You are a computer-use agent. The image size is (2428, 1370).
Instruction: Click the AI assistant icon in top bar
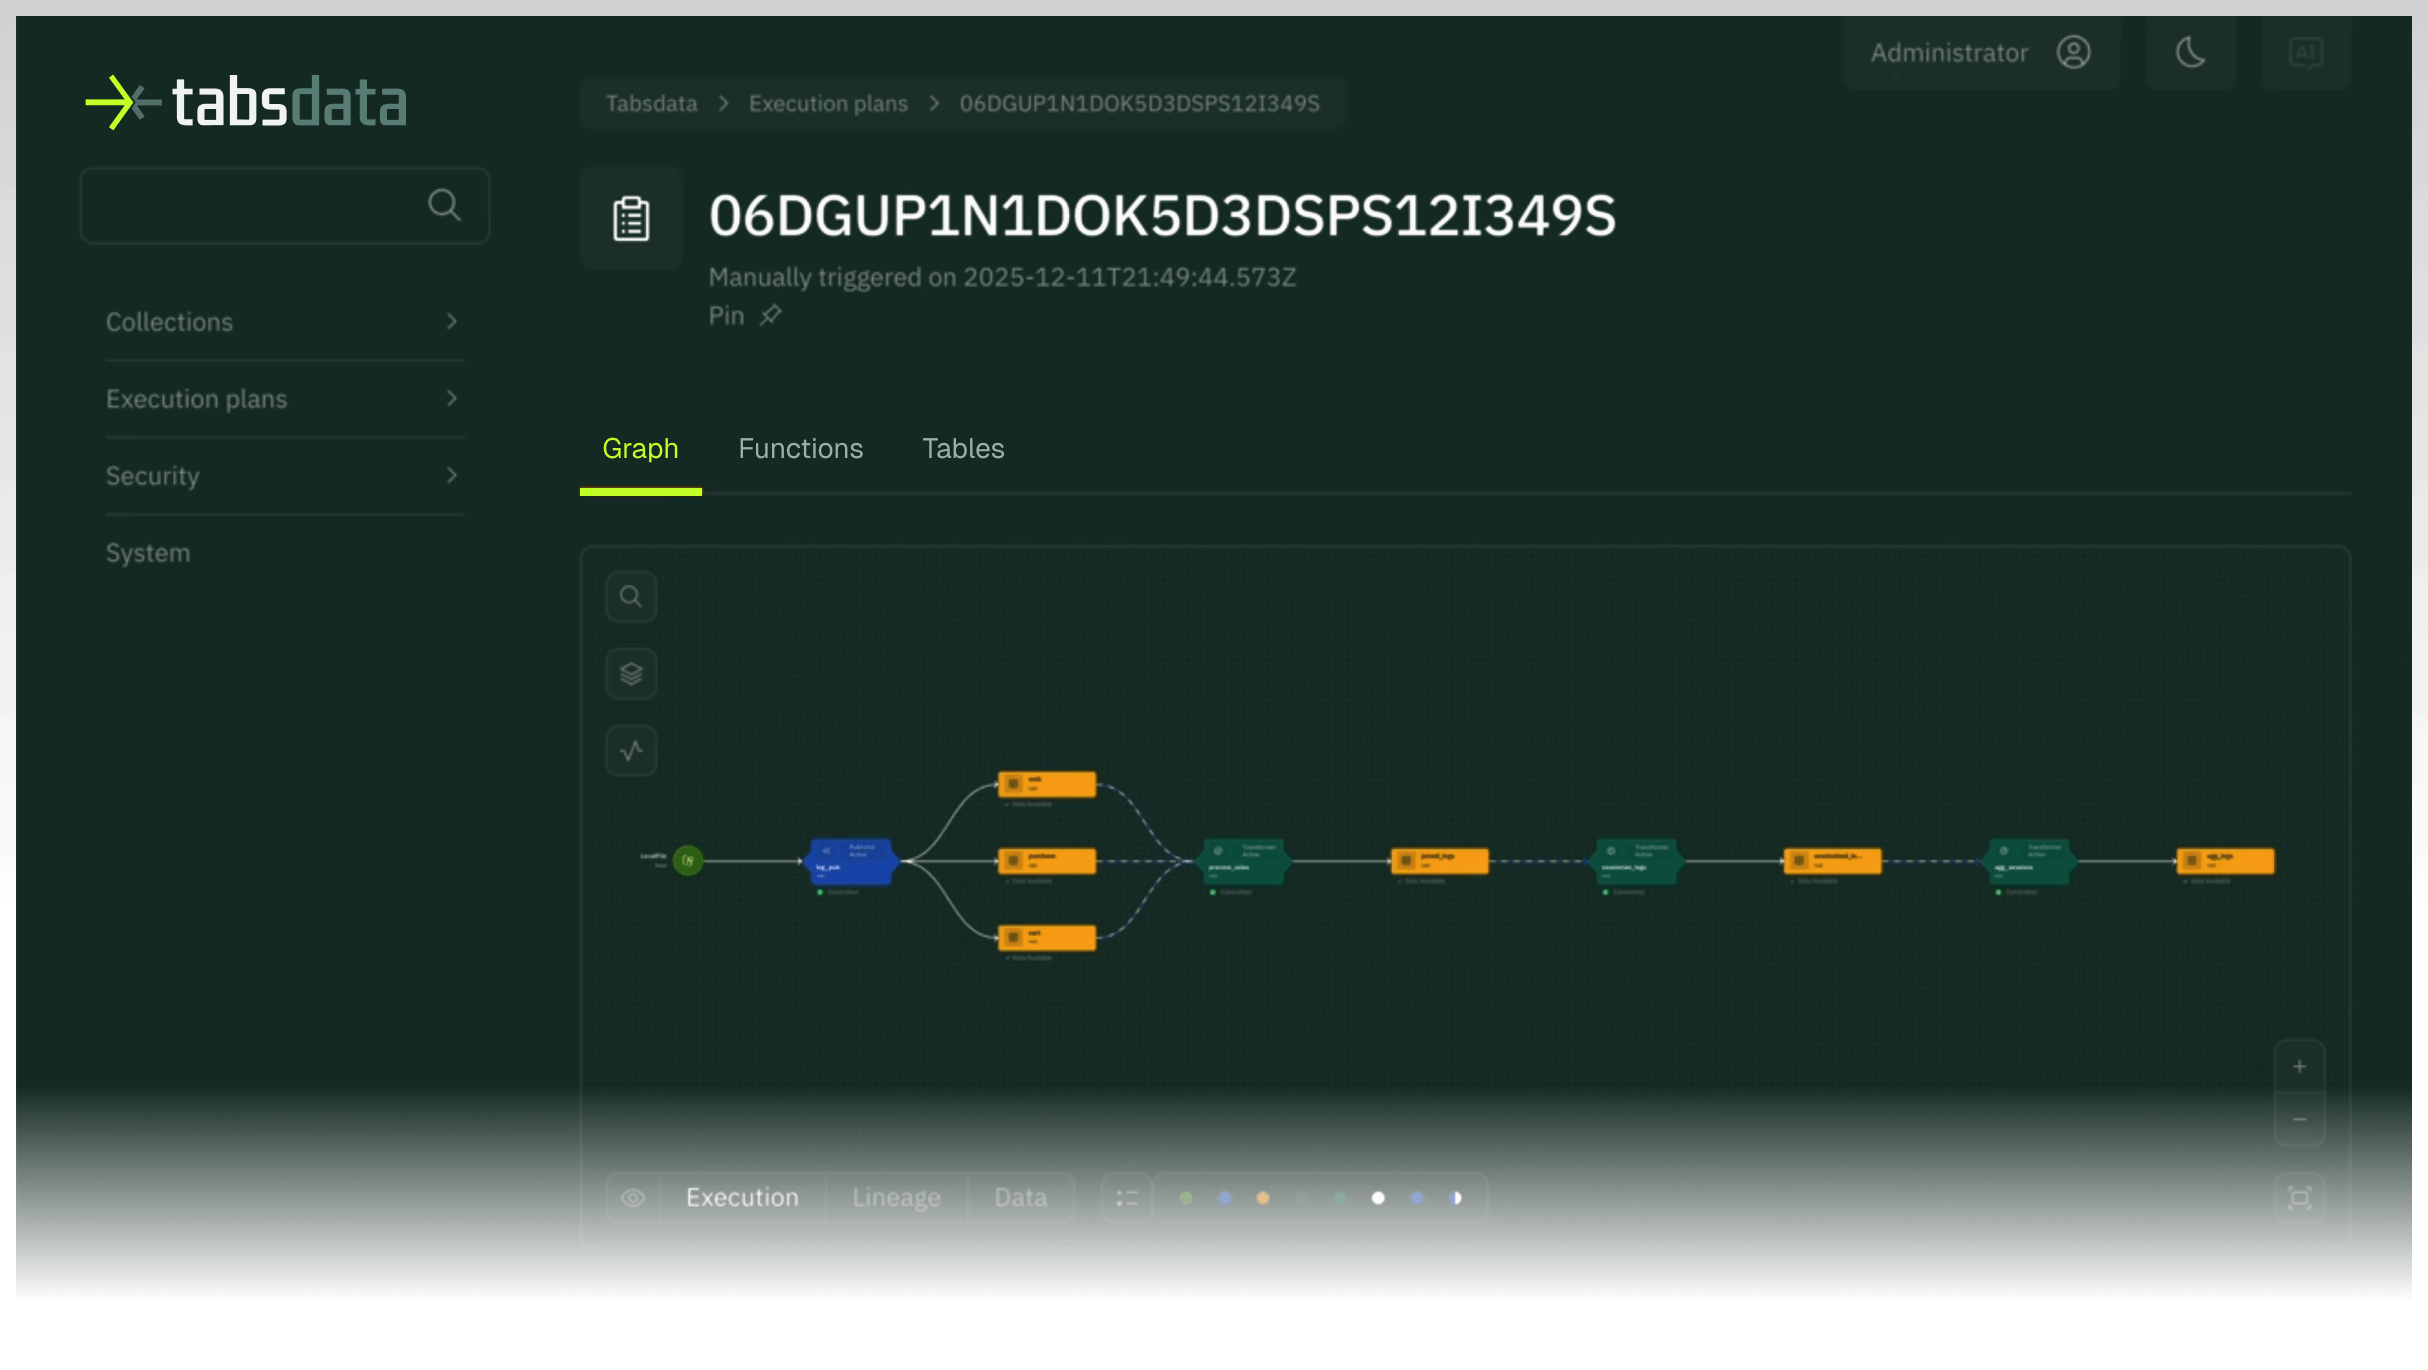pyautogui.click(x=2305, y=52)
